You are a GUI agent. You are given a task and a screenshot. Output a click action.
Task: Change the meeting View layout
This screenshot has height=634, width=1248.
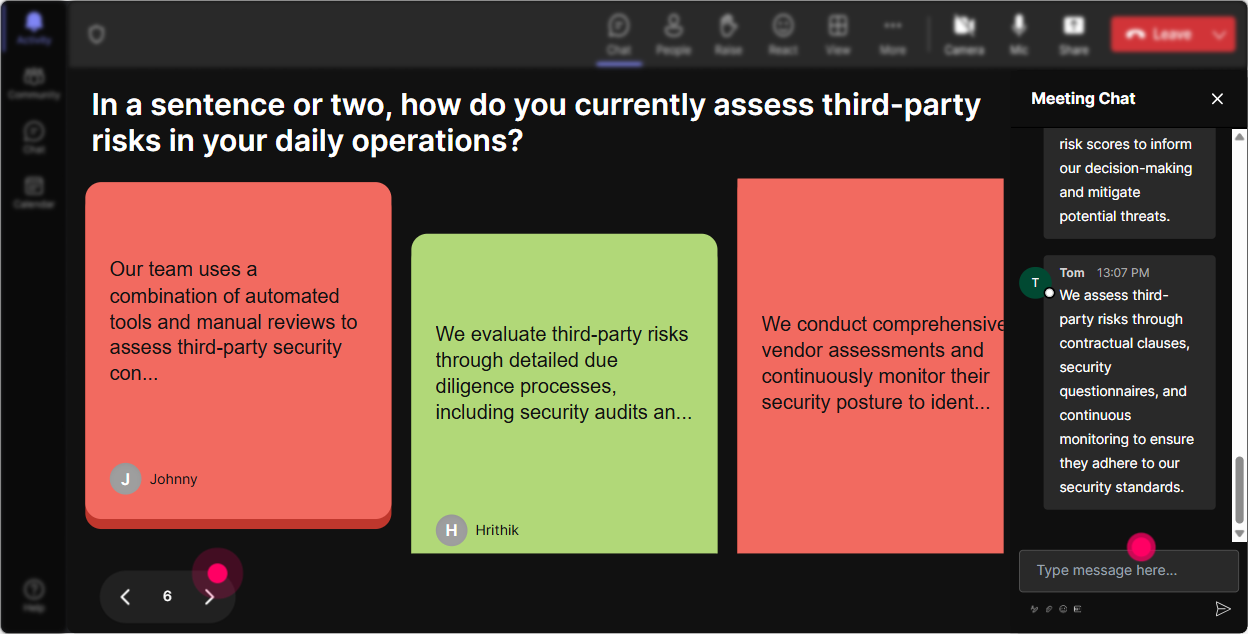pyautogui.click(x=838, y=34)
